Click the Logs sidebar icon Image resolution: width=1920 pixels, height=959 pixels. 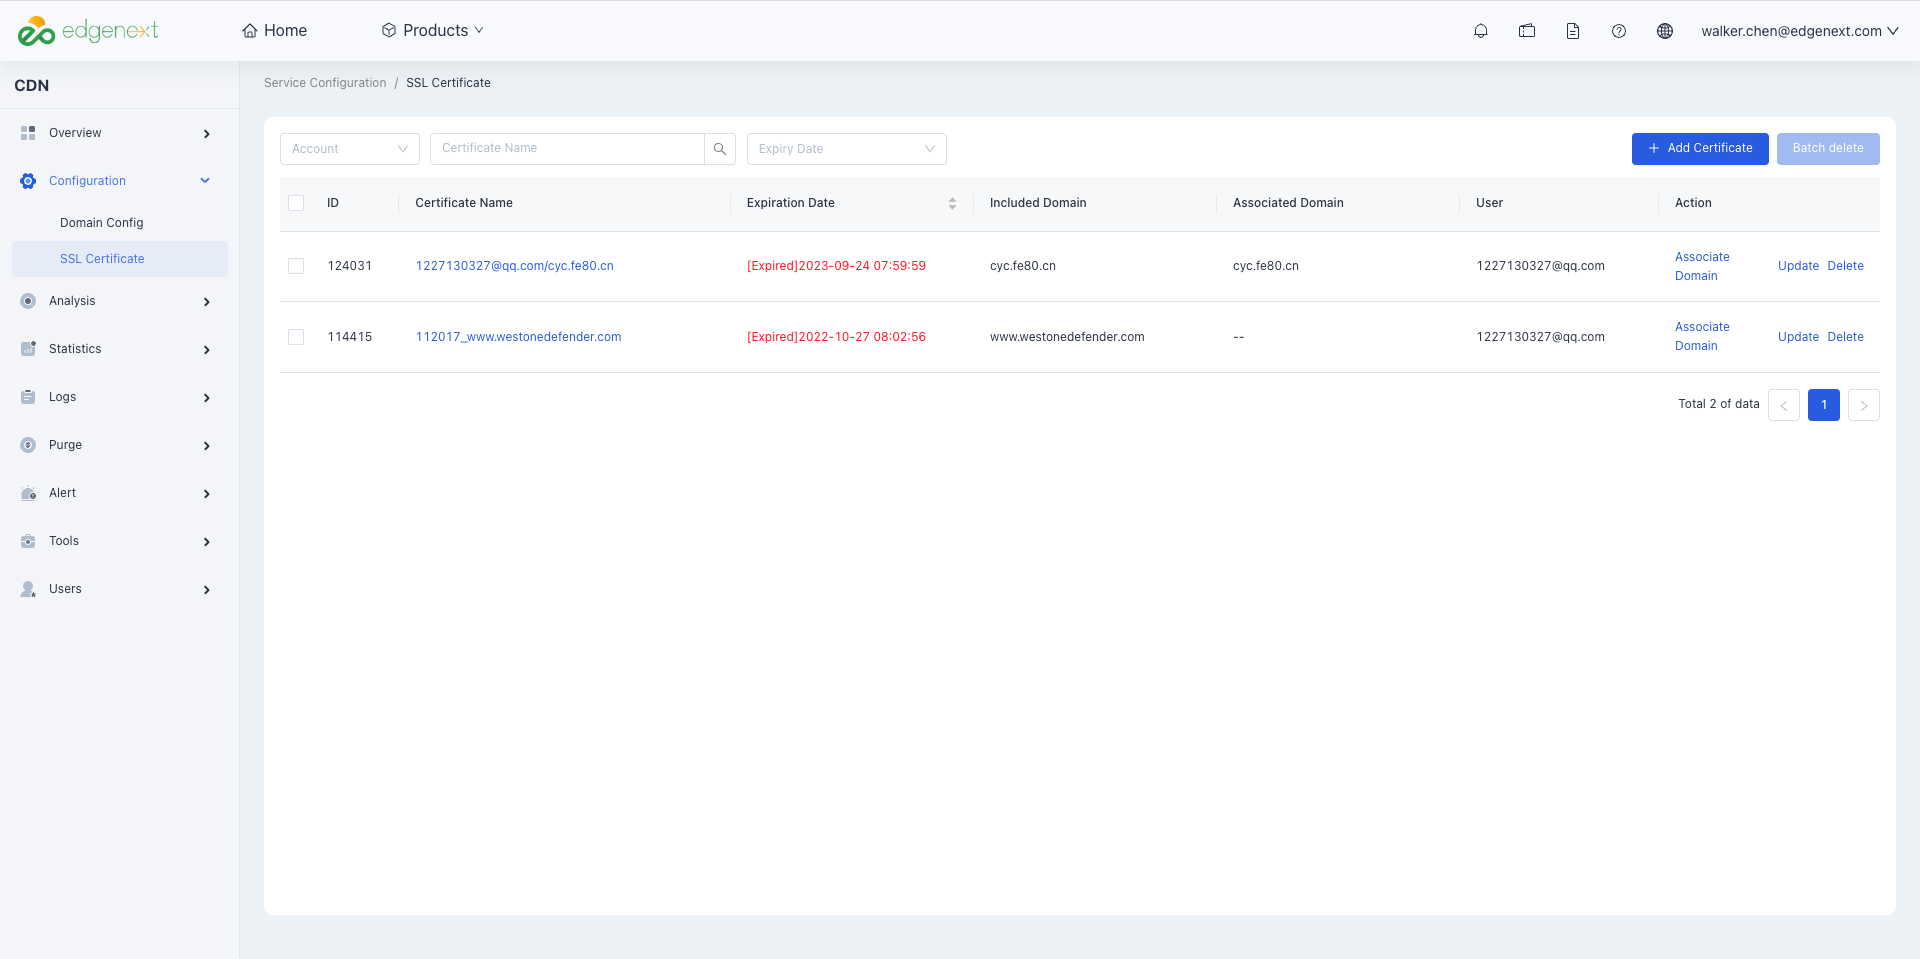point(28,397)
